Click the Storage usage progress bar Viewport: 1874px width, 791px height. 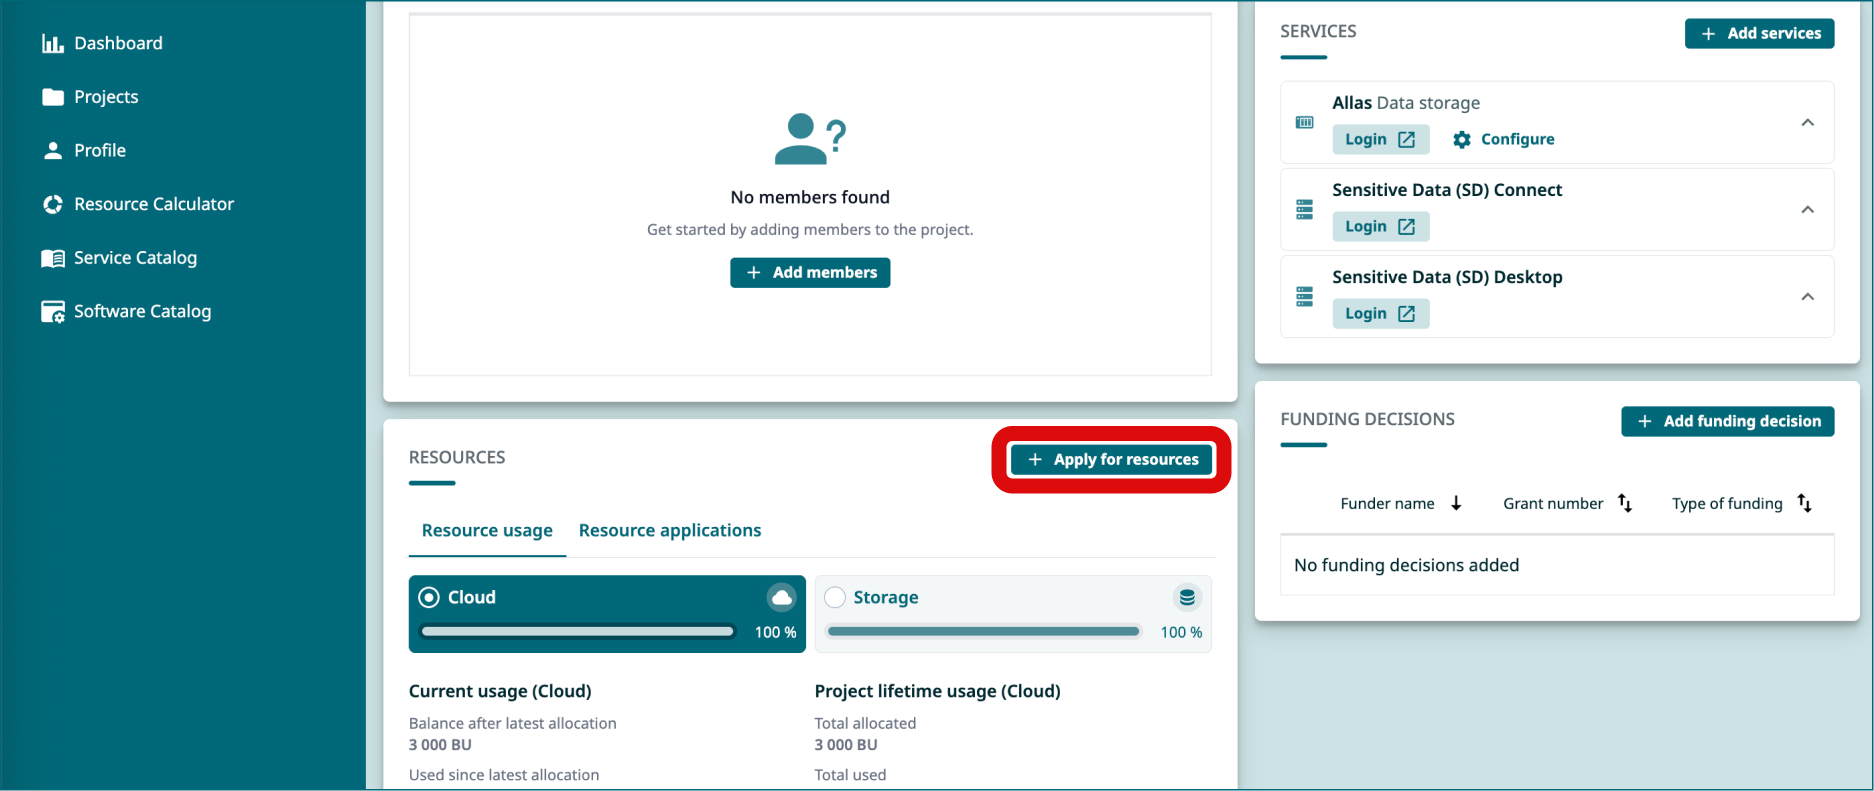click(x=984, y=631)
